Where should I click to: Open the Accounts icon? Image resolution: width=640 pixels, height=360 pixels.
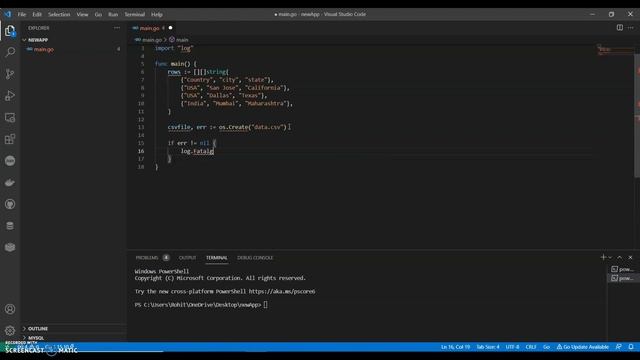10,309
